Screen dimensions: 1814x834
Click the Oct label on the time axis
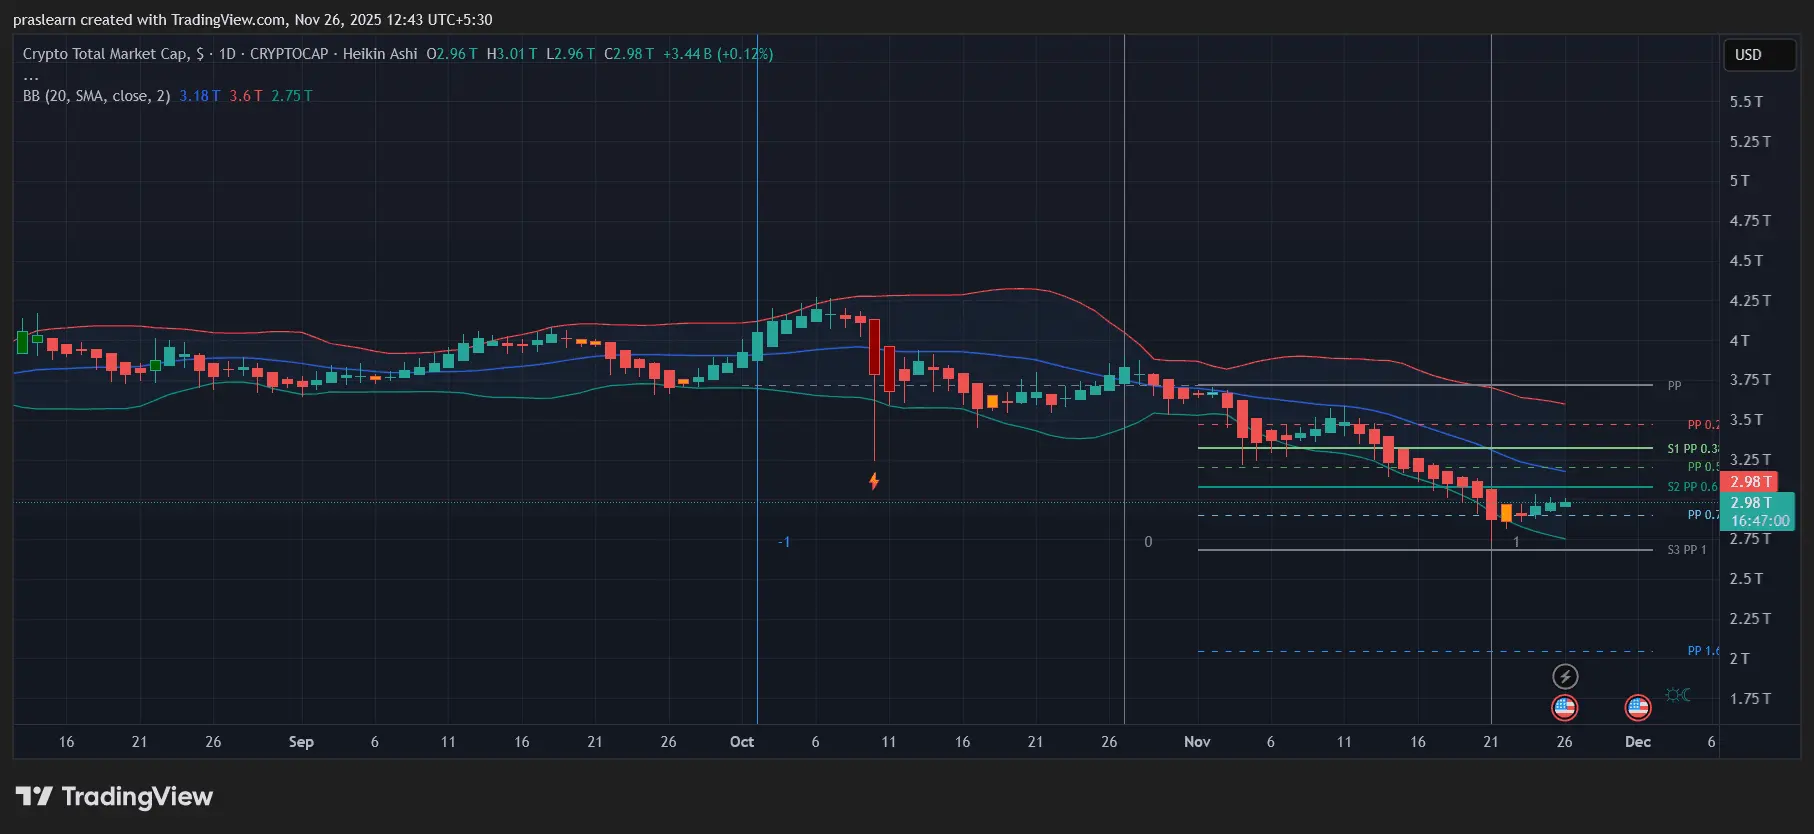[x=742, y=742]
